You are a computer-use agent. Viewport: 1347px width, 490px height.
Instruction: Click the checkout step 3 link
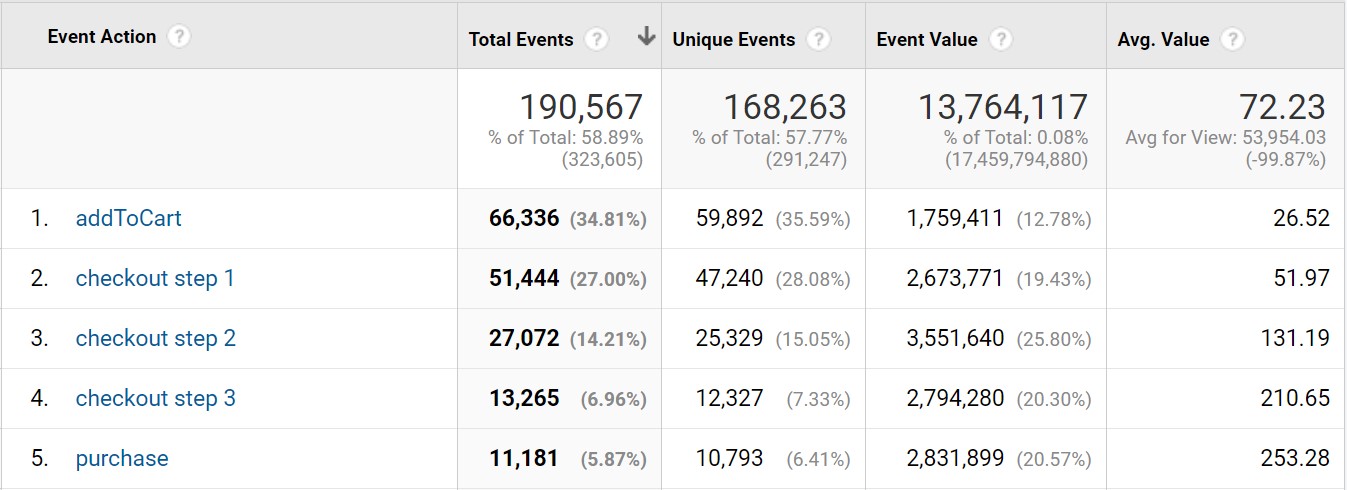155,398
